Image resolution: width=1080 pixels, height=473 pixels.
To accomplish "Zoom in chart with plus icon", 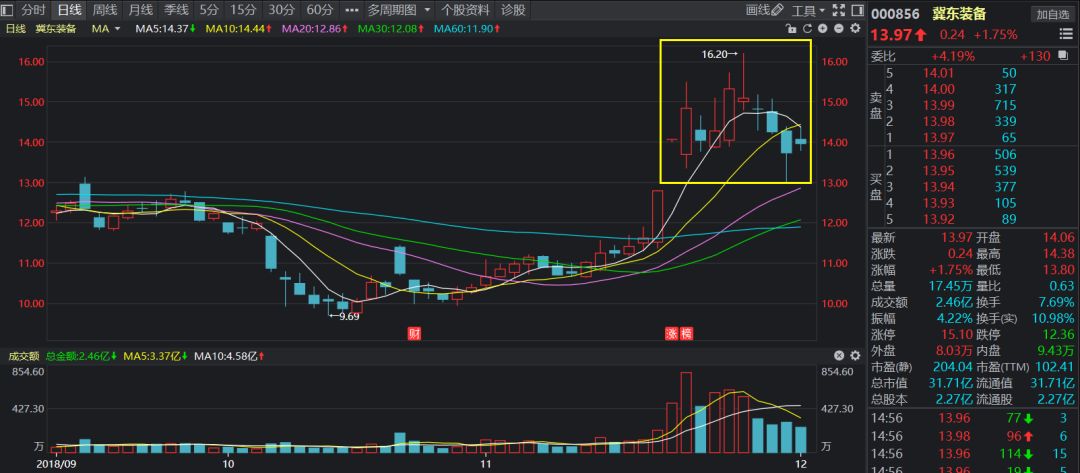I will (x=823, y=28).
